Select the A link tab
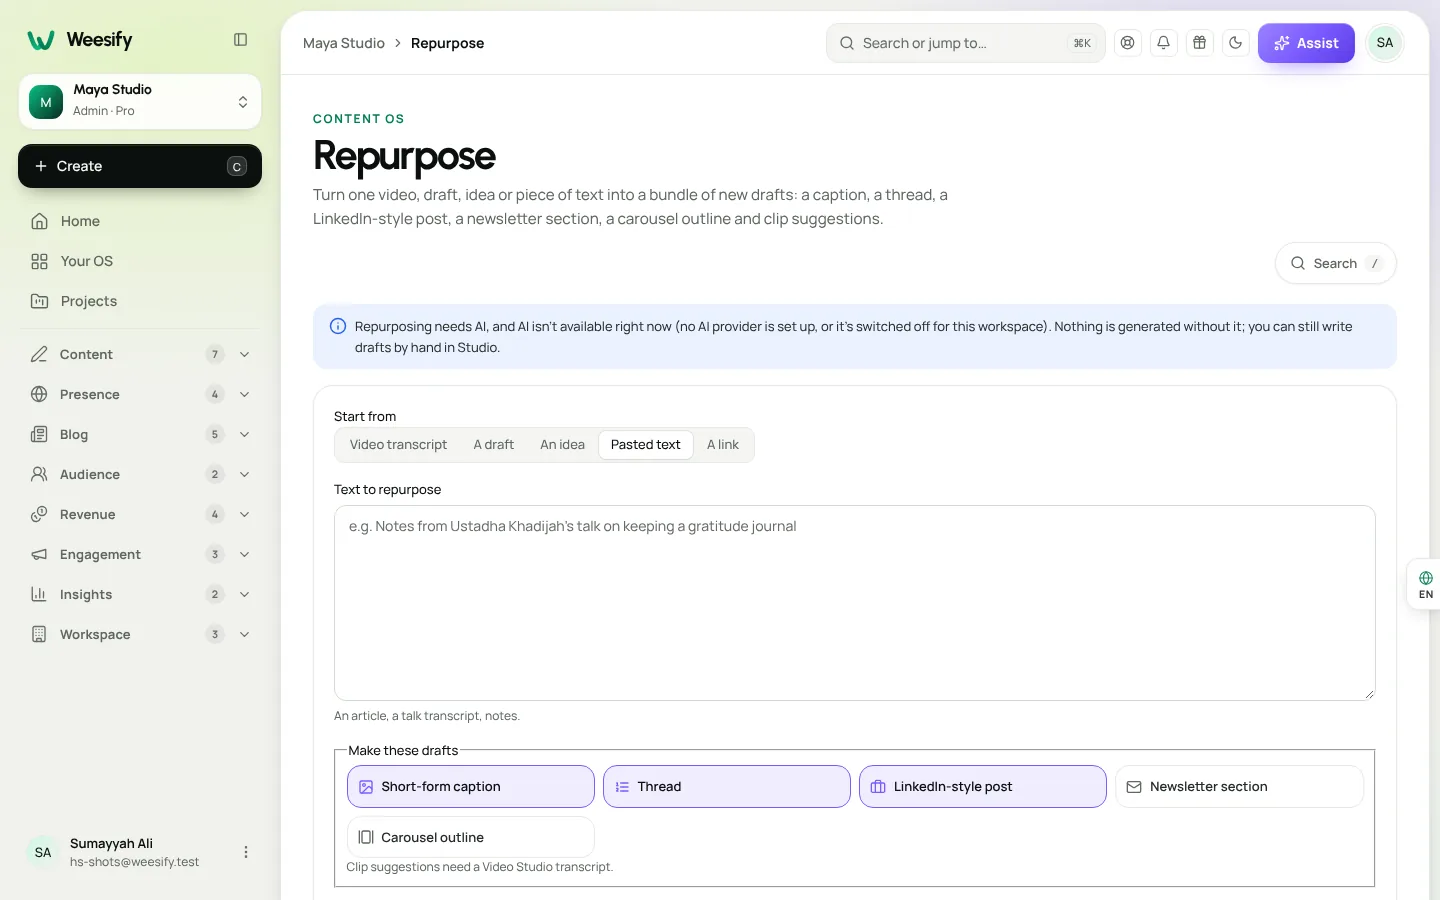This screenshot has width=1440, height=900. tap(723, 445)
